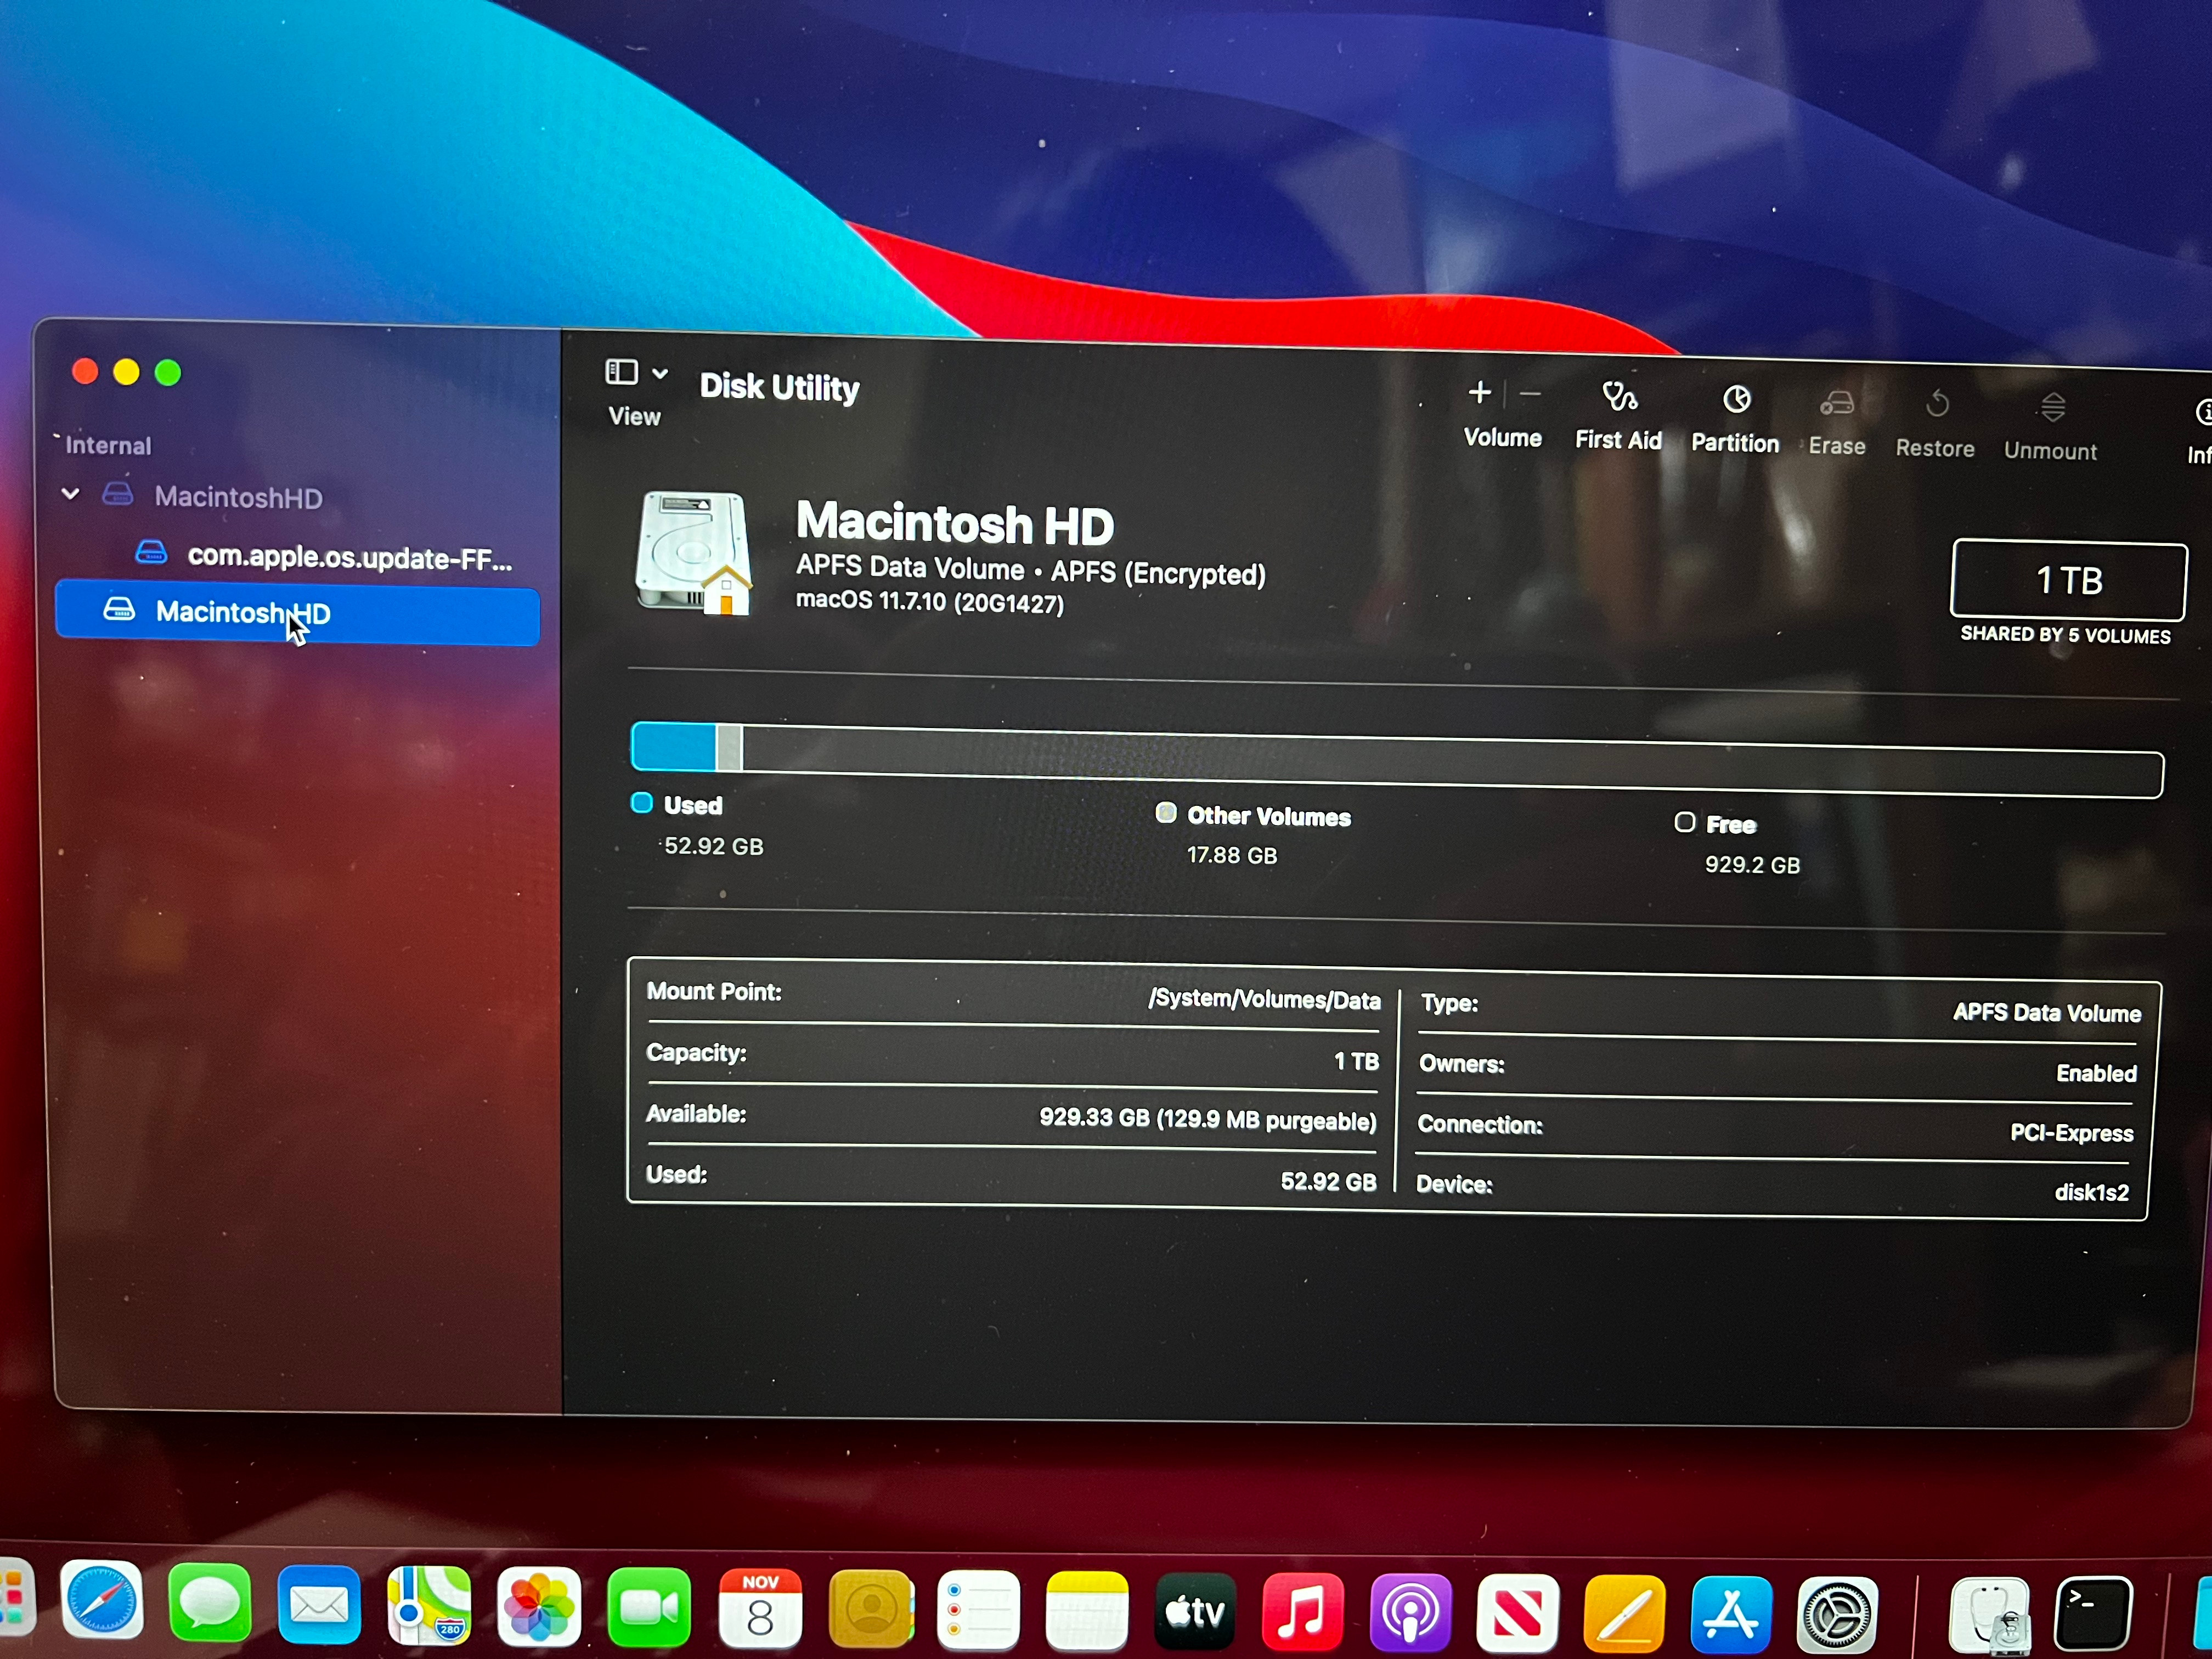
Task: Open Maps from the Dock
Action: 429,1606
